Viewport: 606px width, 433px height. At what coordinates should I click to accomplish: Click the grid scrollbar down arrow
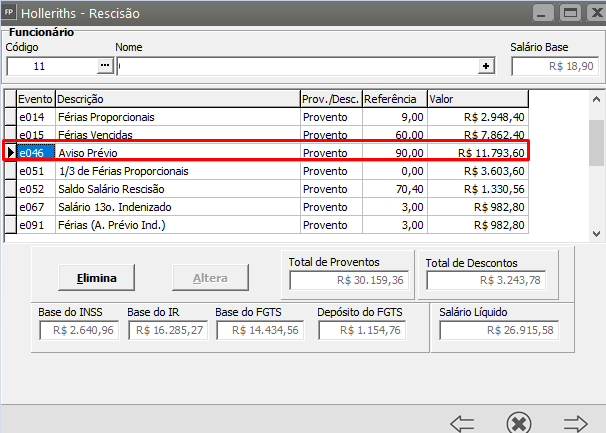point(596,234)
